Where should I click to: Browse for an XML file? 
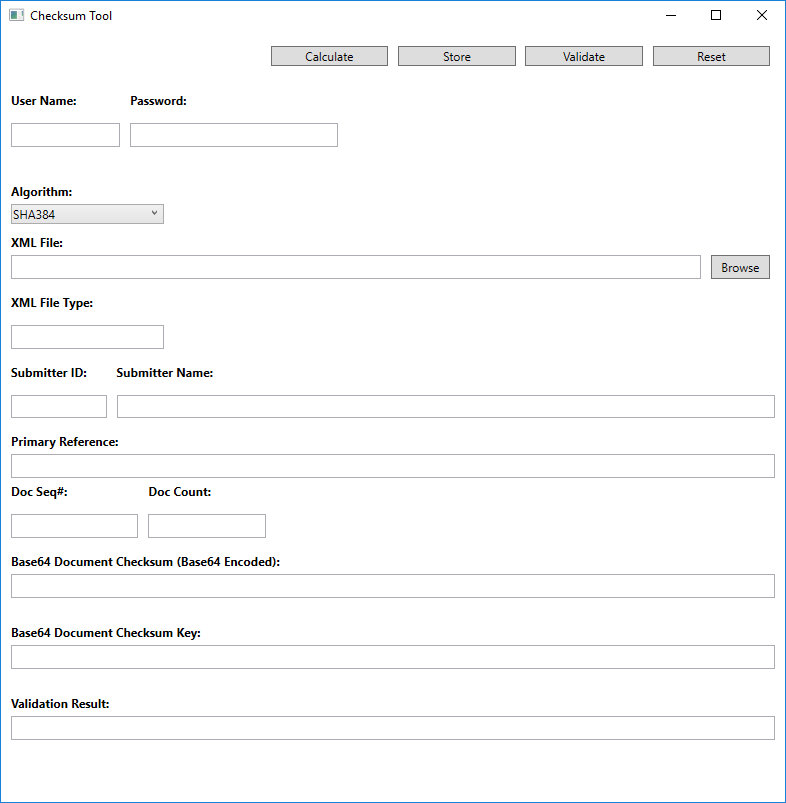click(x=740, y=267)
